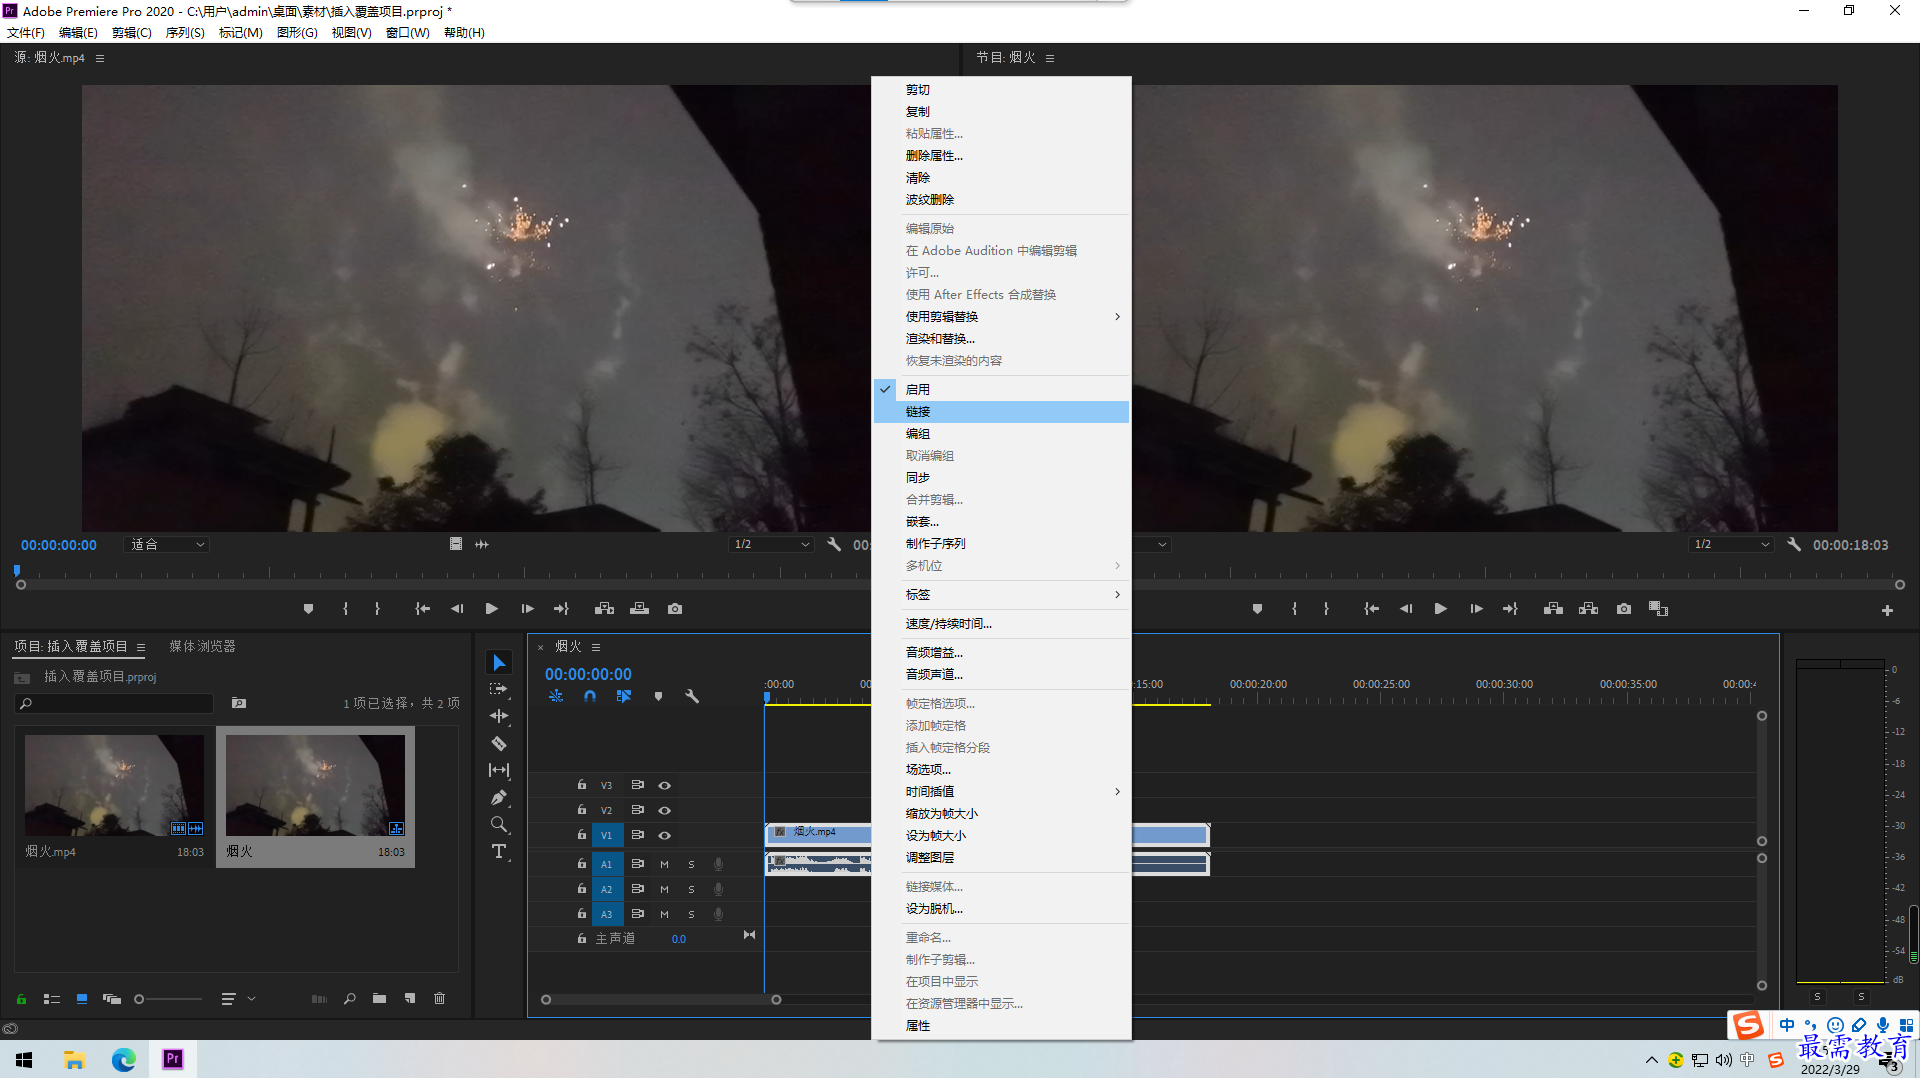Expand 标签 submenu in context menu
The height and width of the screenshot is (1078, 1920).
1001,594
